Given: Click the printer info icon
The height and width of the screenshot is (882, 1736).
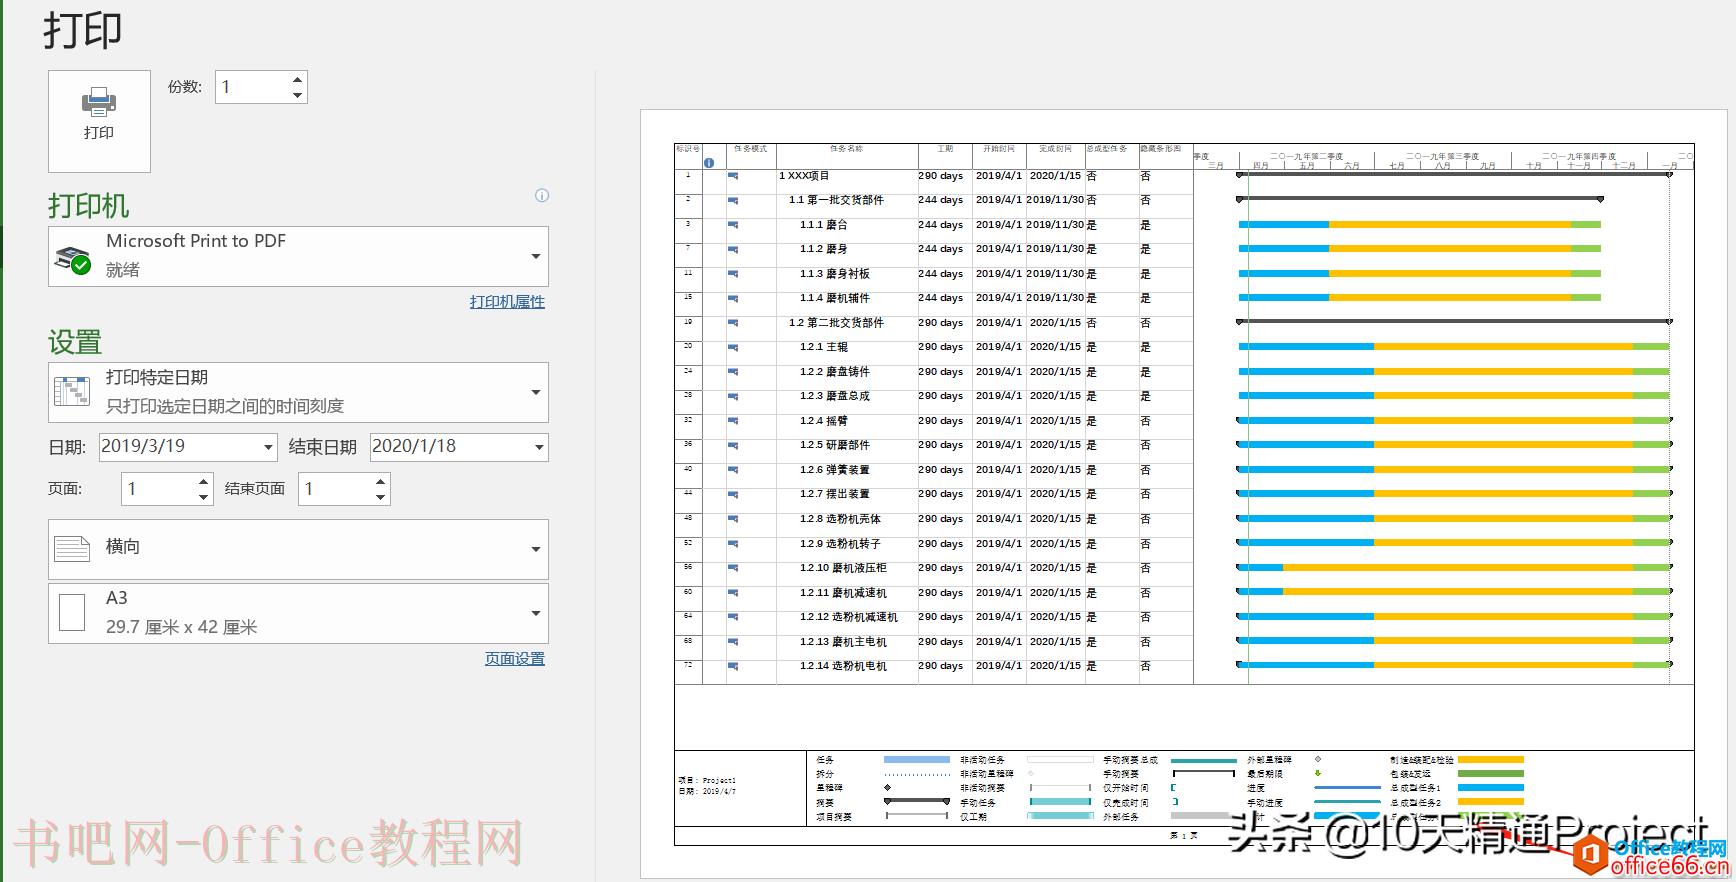Looking at the screenshot, I should tap(542, 195).
